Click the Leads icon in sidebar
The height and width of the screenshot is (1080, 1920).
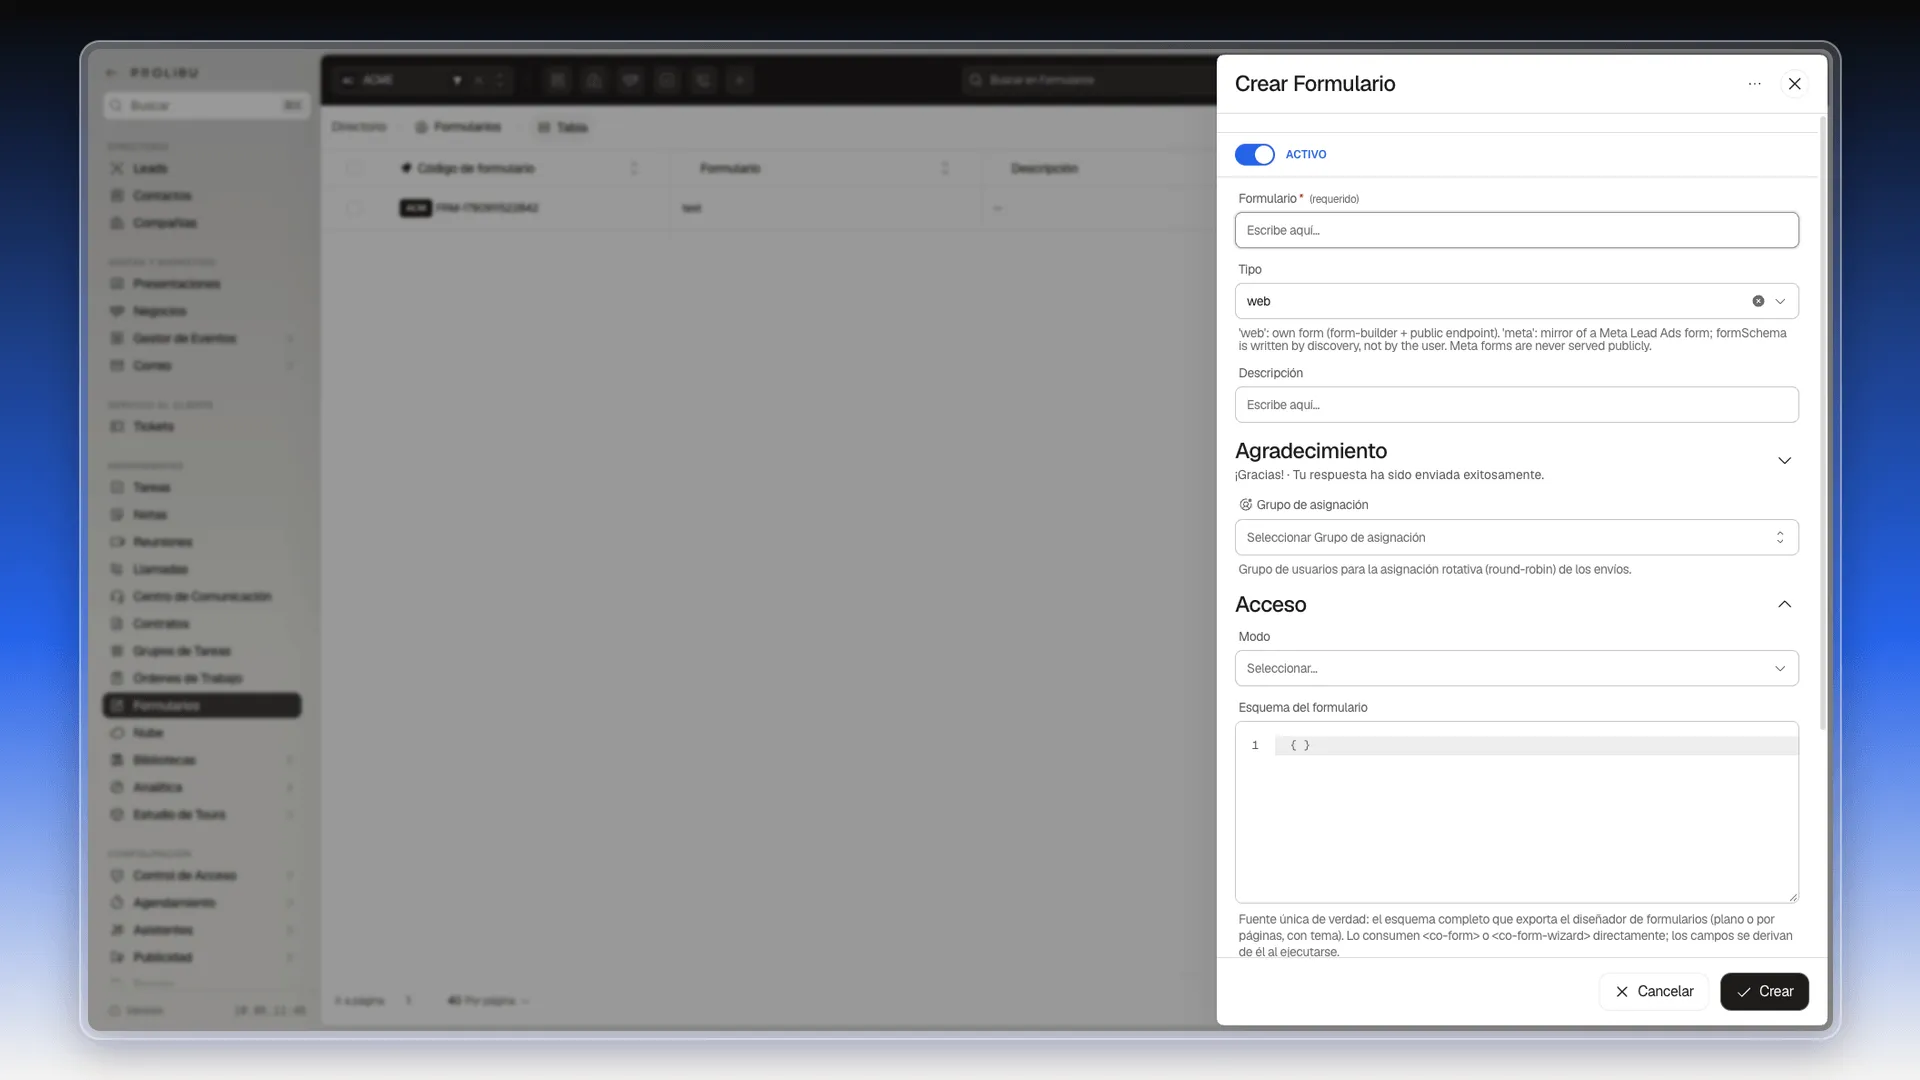117,168
